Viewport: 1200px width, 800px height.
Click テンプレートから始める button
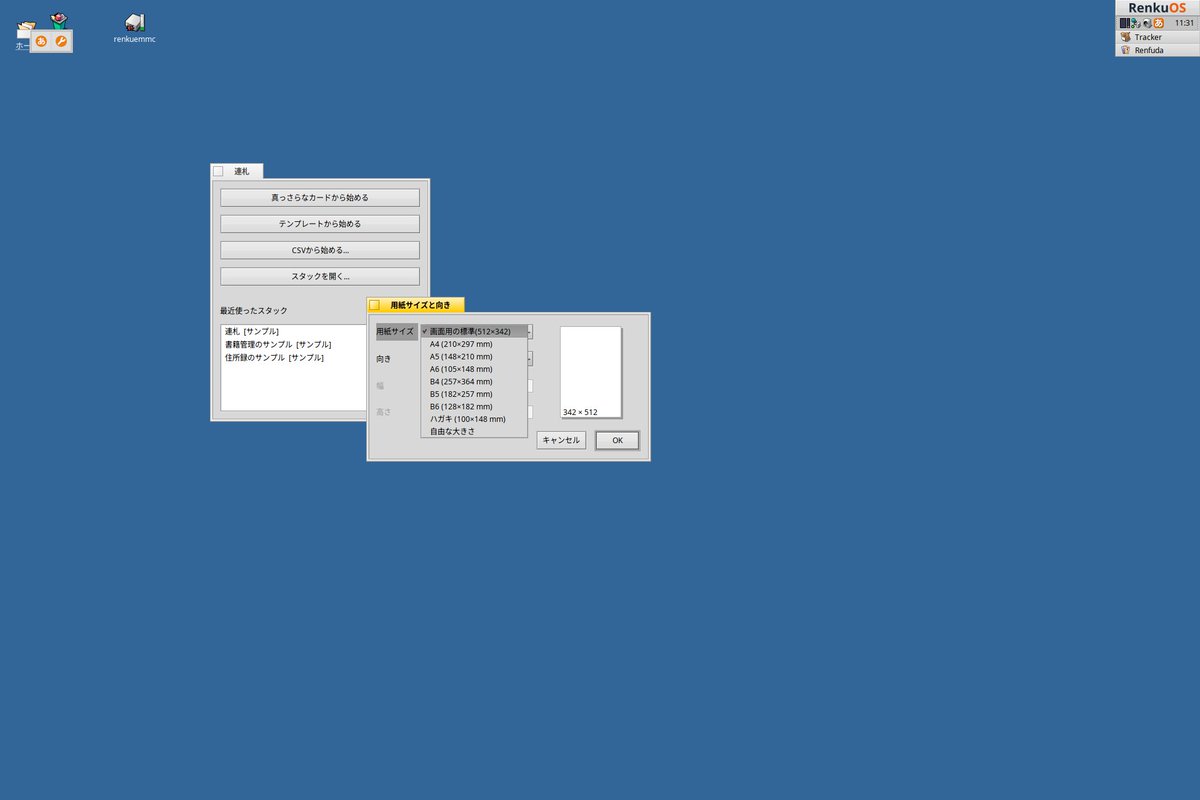coord(320,224)
